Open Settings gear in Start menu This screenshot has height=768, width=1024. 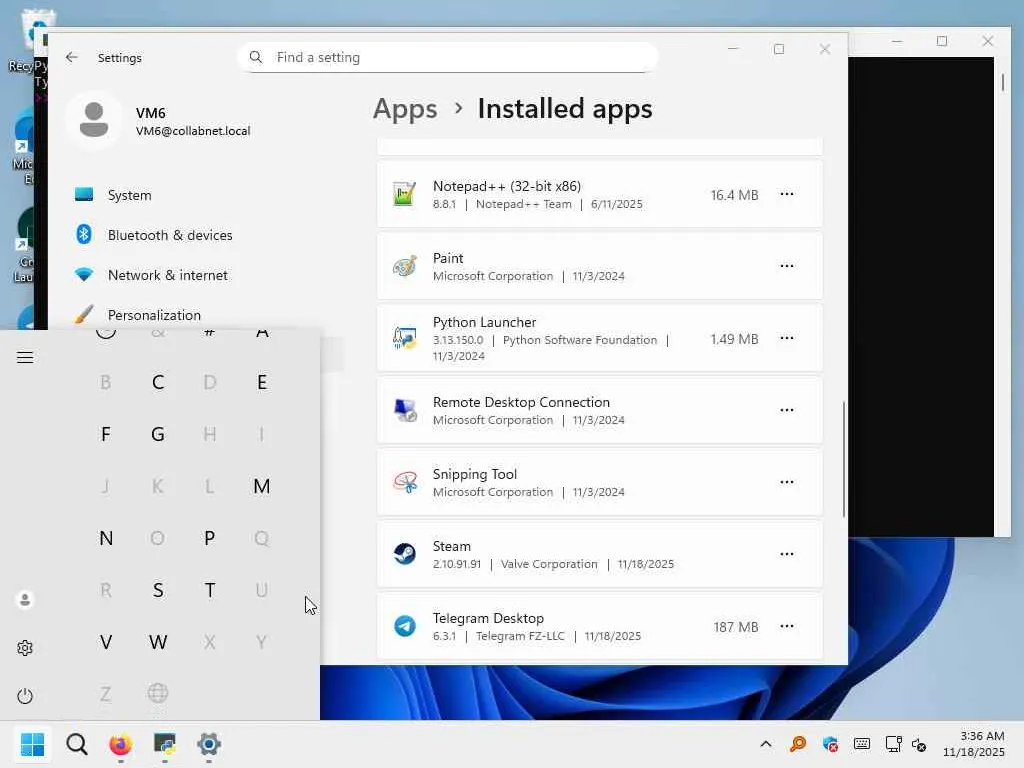(x=25, y=648)
